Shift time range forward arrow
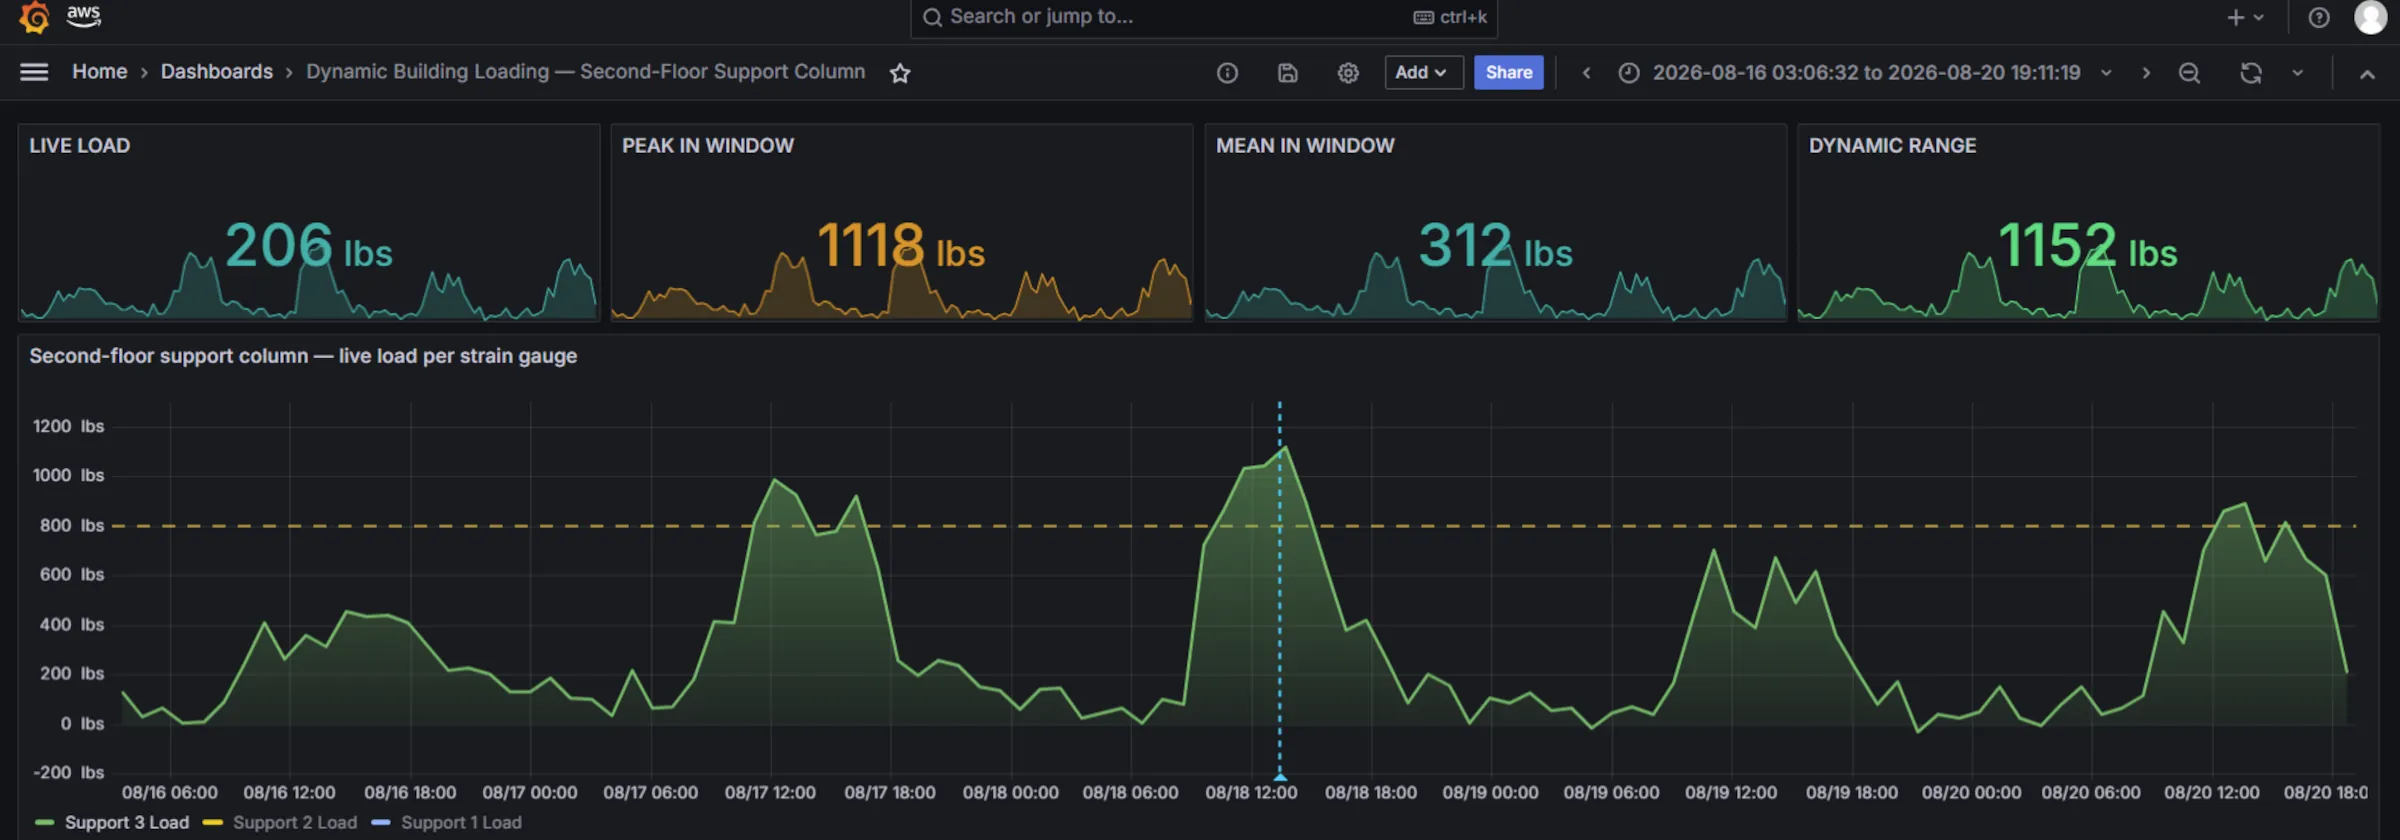 (2146, 73)
